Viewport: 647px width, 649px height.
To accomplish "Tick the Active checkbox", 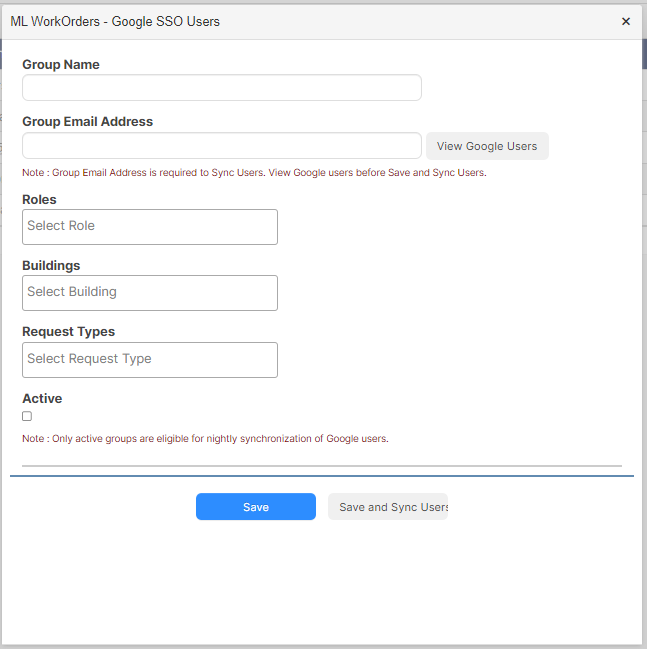I will [x=27, y=416].
